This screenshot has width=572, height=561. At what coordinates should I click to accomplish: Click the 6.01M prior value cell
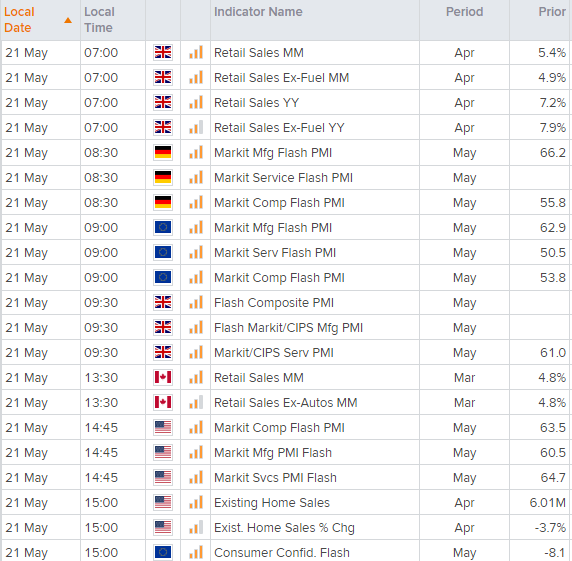[x=547, y=503]
